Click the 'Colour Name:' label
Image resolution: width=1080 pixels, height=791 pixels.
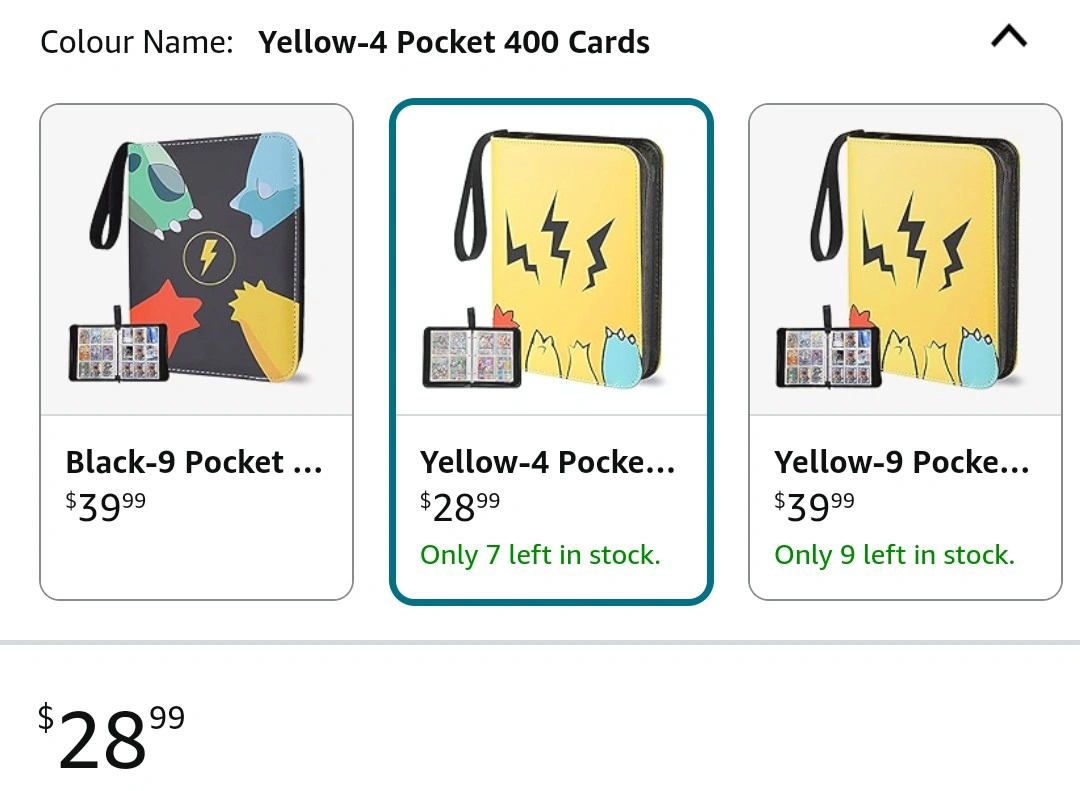point(137,42)
